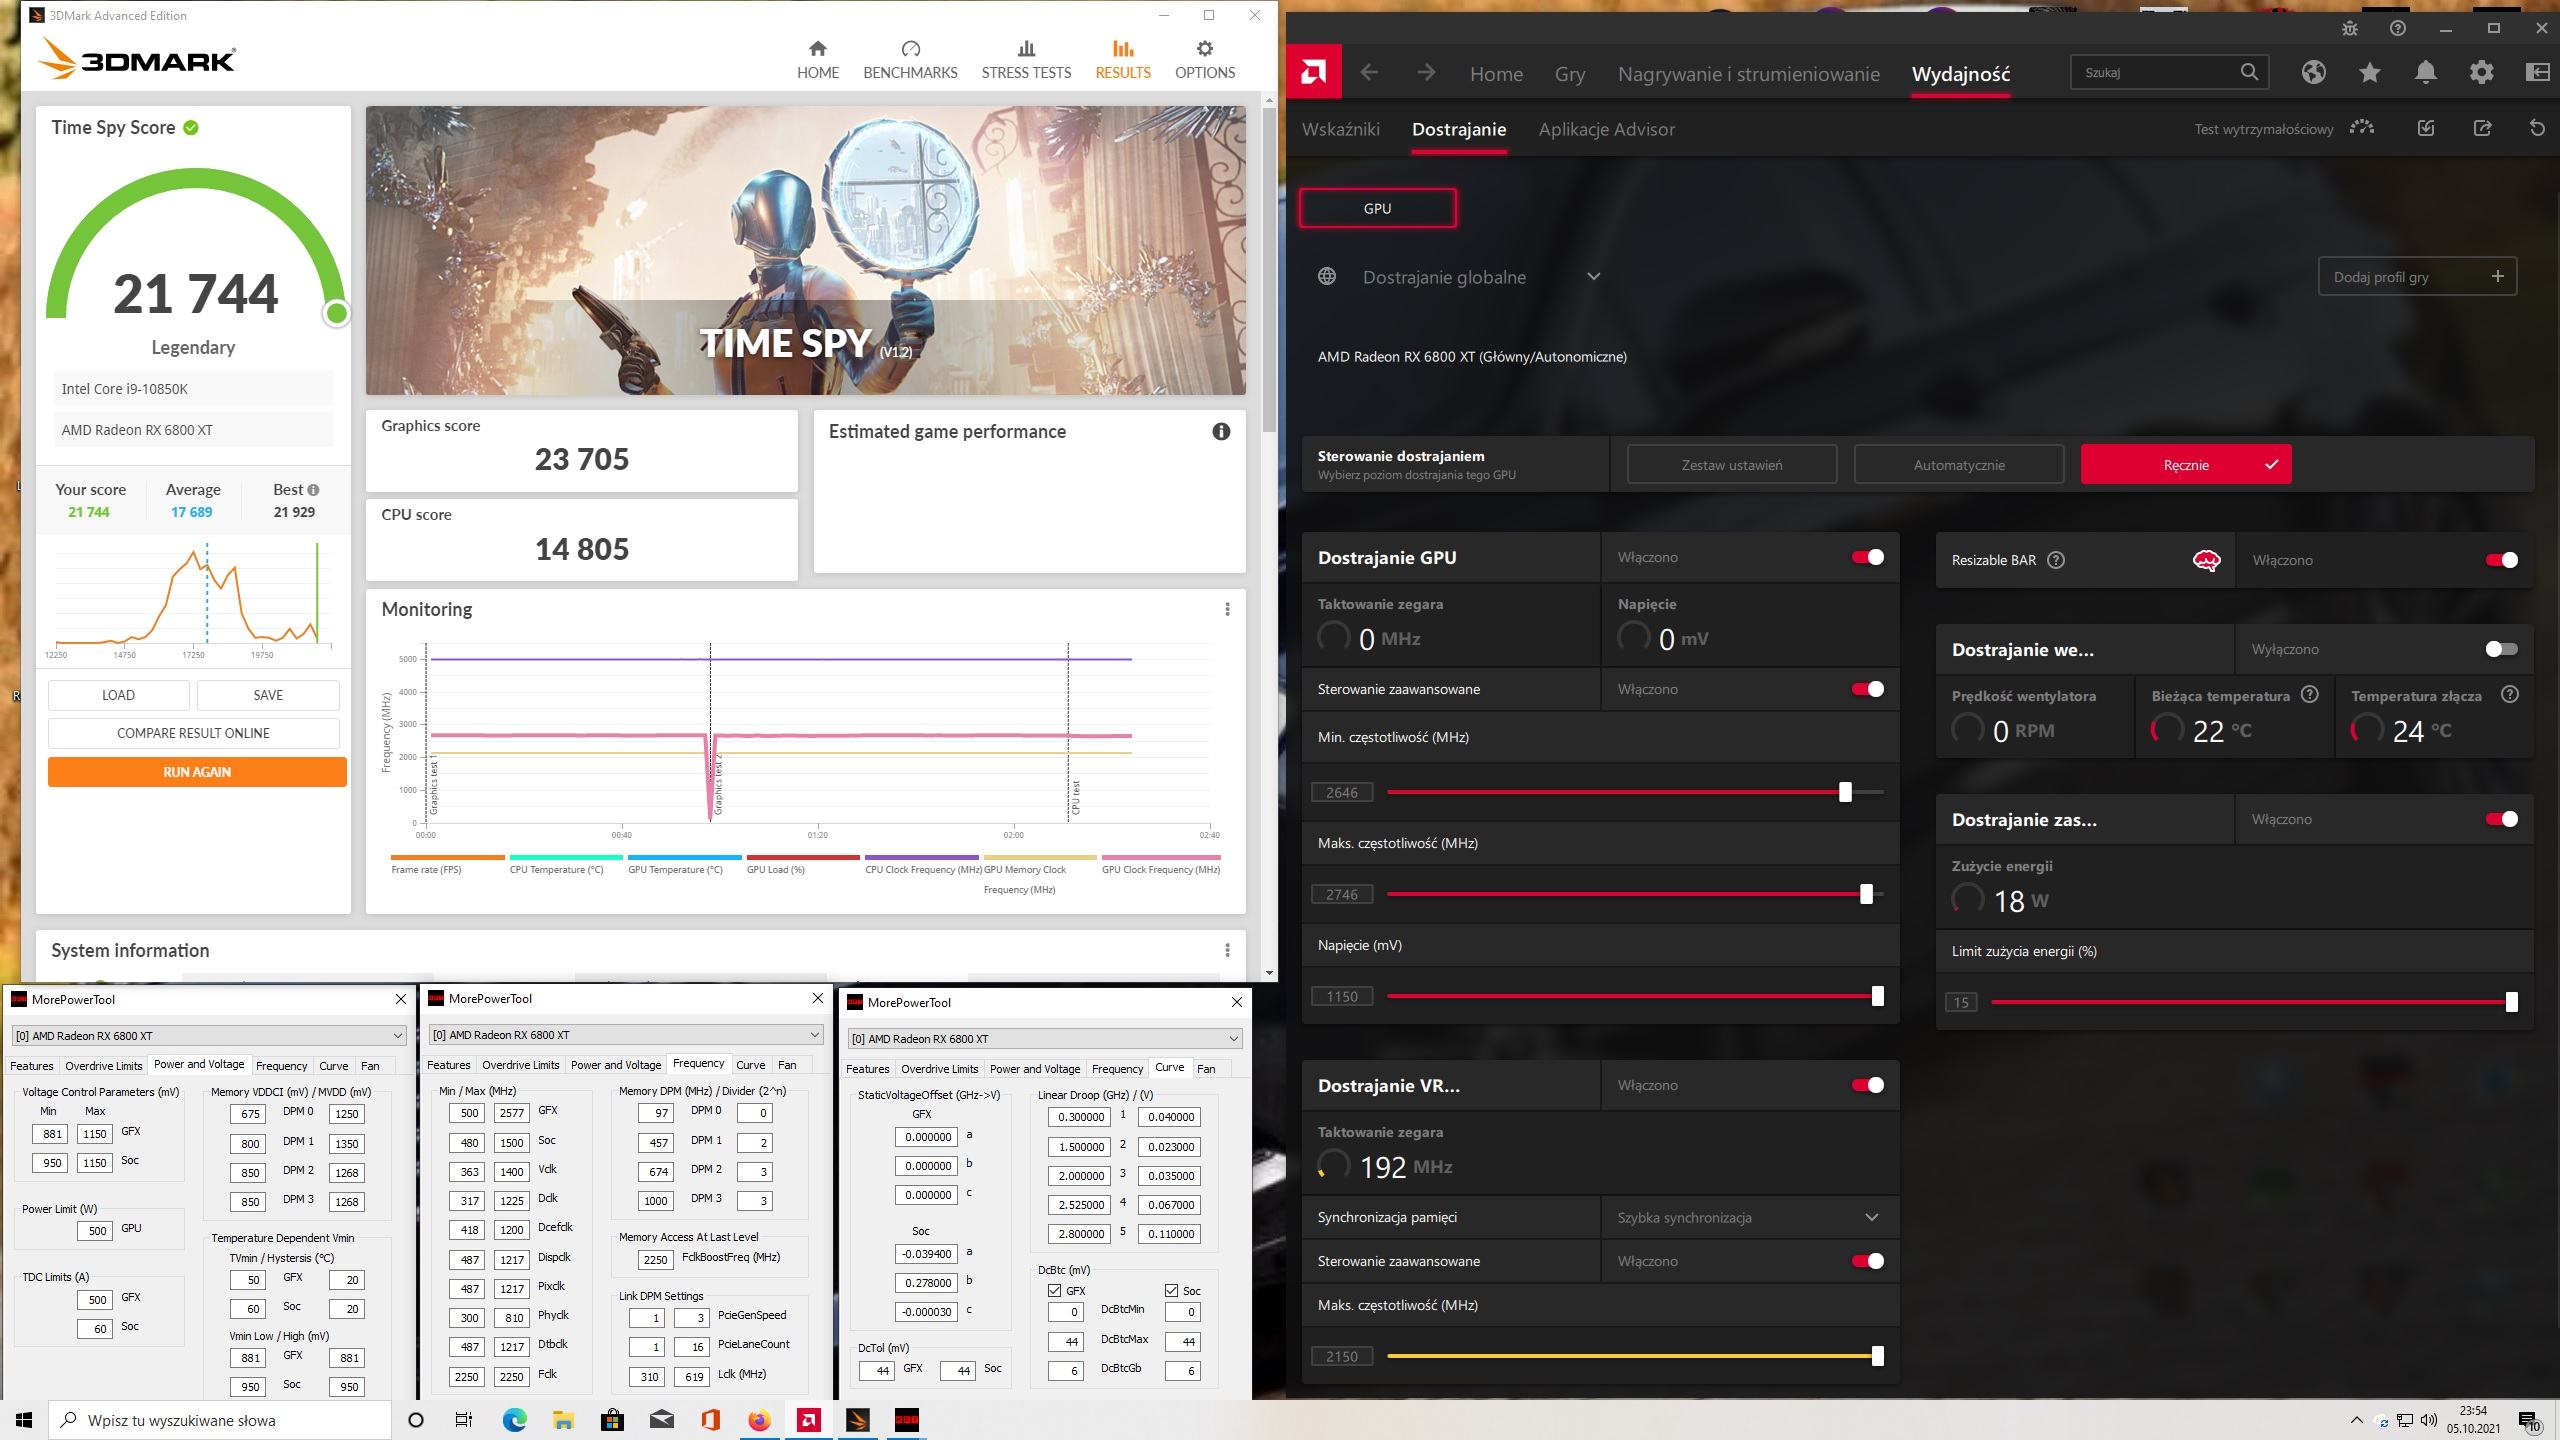The image size is (2560, 1440).
Task: Click the Maks. częstotliwość GPU slider handle
Action: [x=1866, y=894]
